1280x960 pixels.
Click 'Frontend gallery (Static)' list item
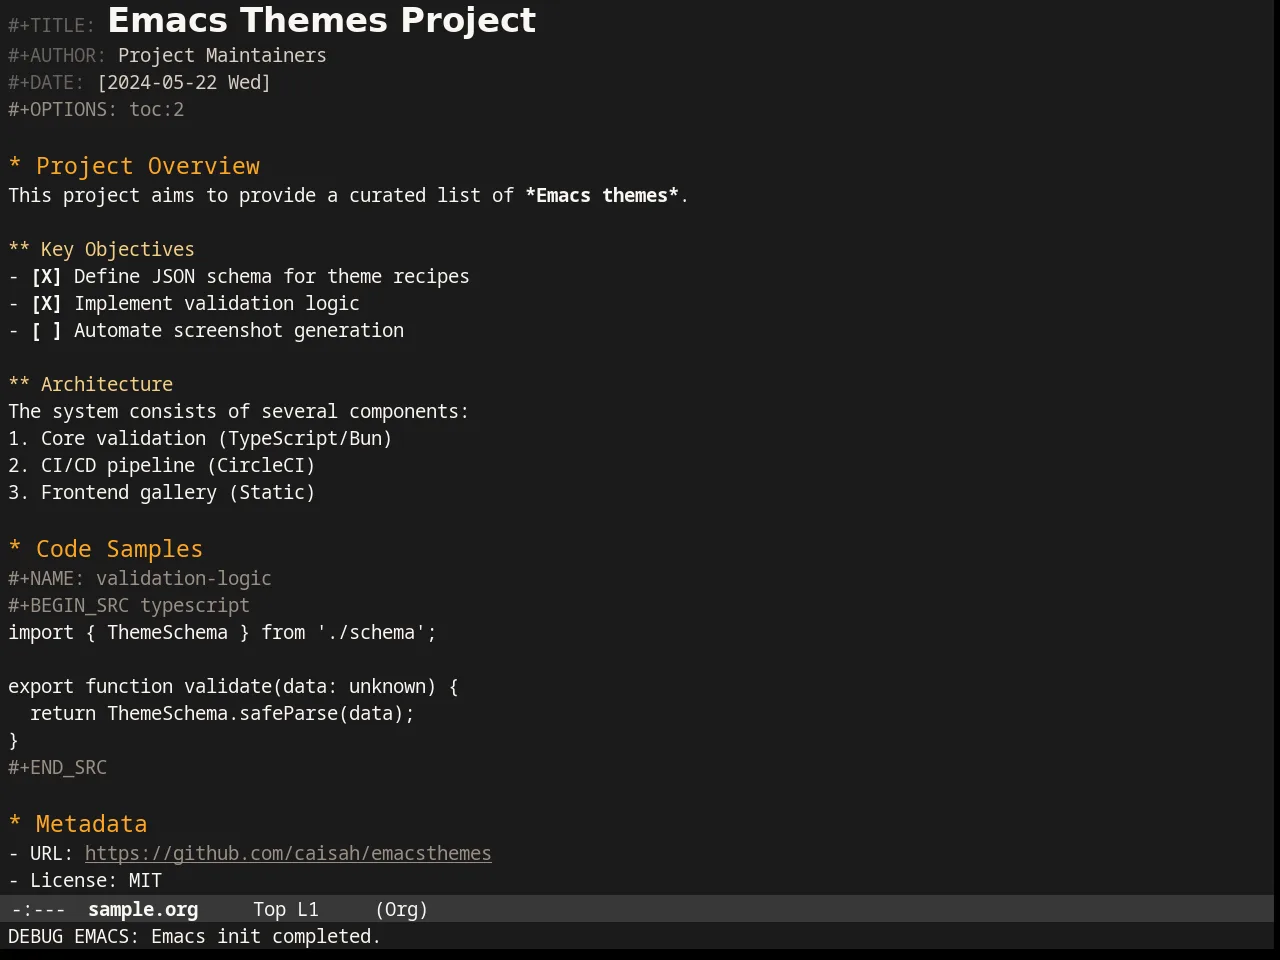point(162,492)
